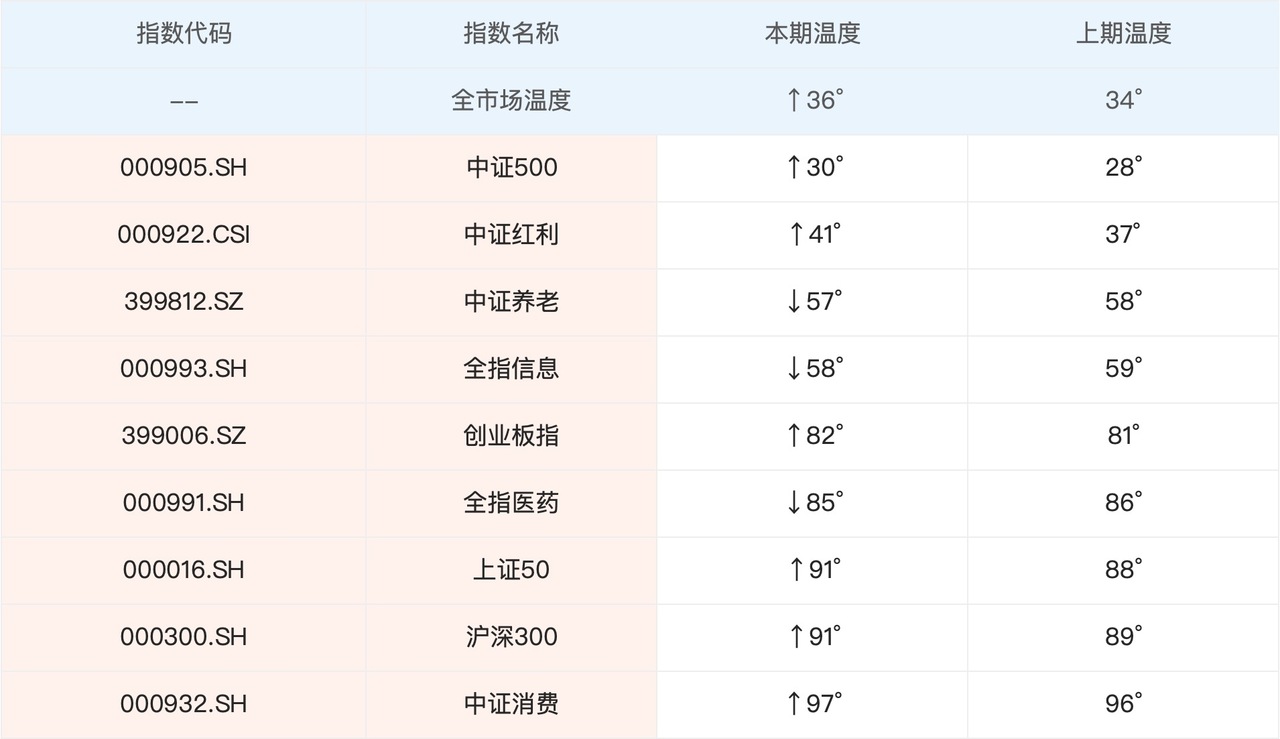The width and height of the screenshot is (1280, 739).
Task: Click the up arrow next to 82°
Action: point(794,435)
